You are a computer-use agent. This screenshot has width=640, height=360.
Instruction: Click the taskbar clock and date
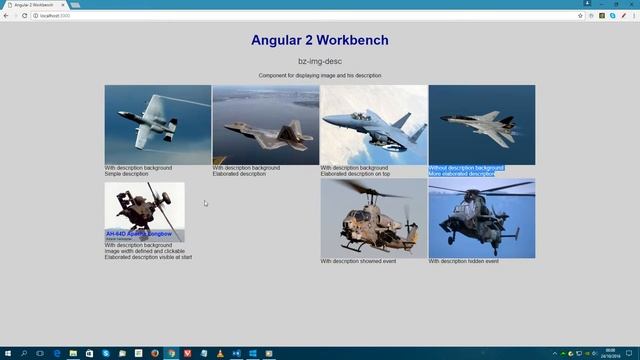(611, 353)
